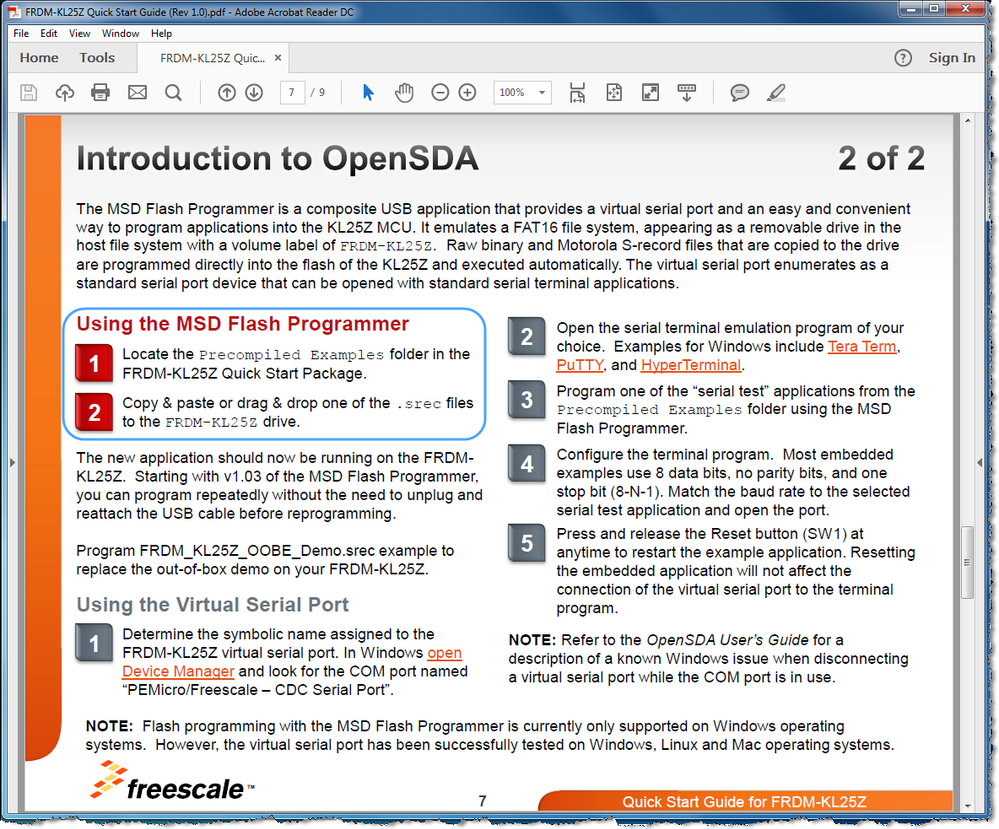Screen dimensions: 999x829
Task: Click the freescale logo
Action: [172, 781]
